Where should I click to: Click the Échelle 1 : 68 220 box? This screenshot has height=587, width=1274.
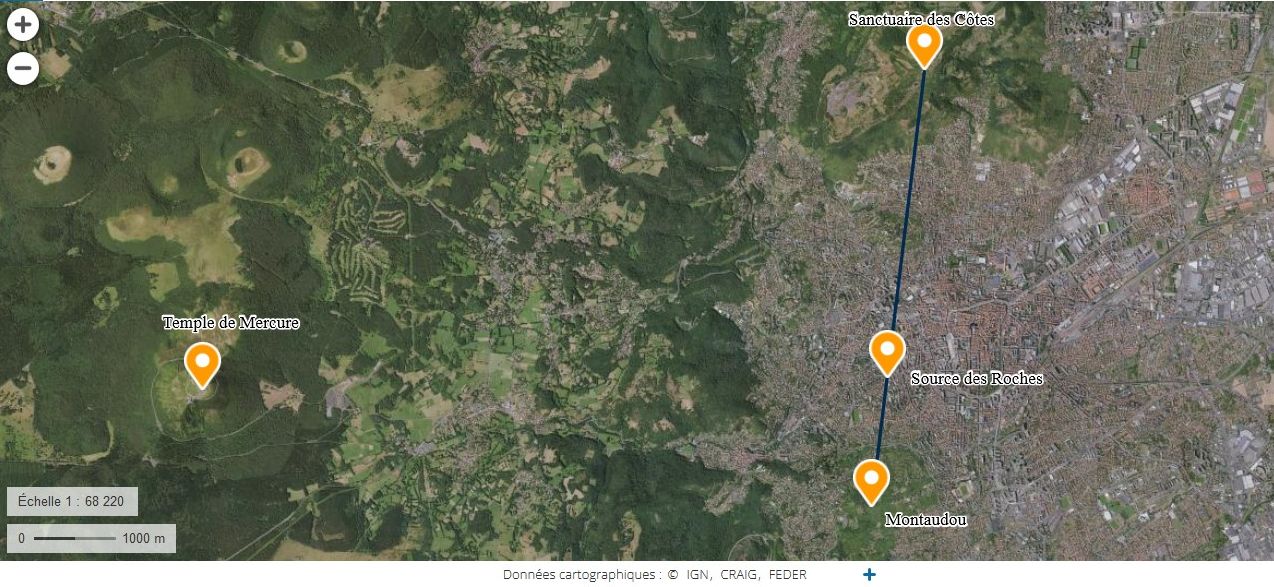click(72, 501)
